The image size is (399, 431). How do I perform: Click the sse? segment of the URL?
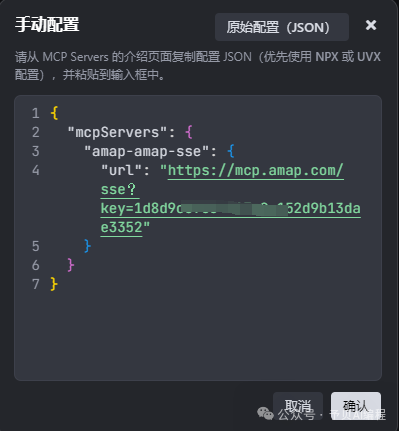(119, 190)
